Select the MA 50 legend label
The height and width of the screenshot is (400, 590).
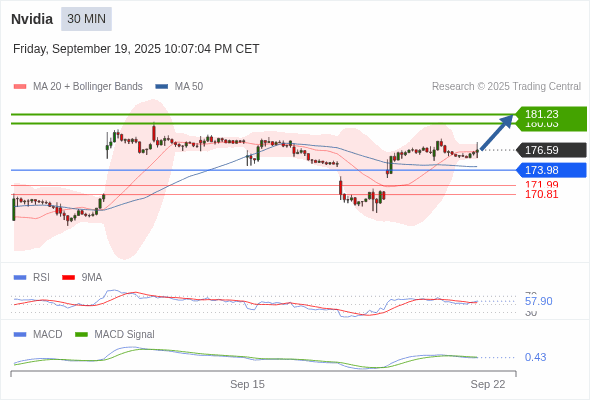189,87
